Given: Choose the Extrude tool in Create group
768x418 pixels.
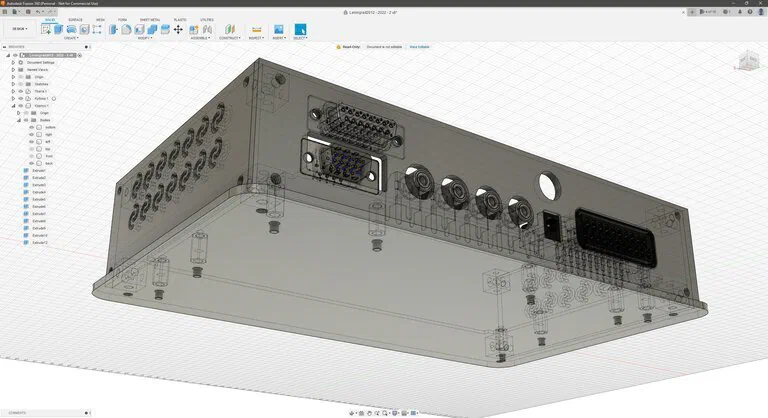Looking at the screenshot, I should coord(59,29).
